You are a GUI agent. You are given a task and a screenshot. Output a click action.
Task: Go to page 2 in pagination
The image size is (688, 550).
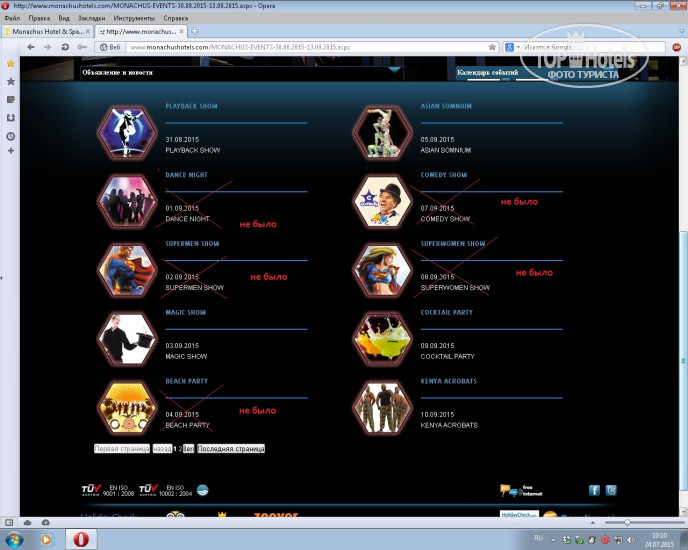[x=180, y=449]
